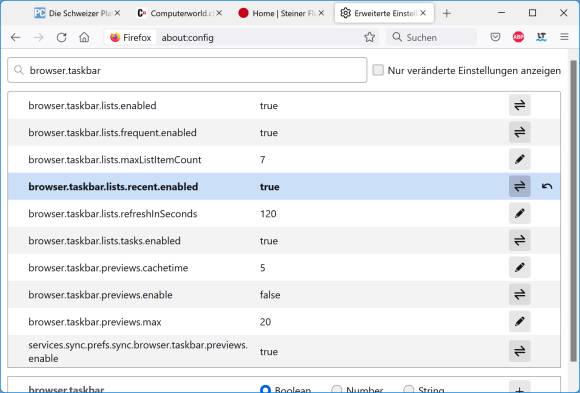580x393 pixels.
Task: Edit browser.taskbar.previews.max with pencil icon
Action: [519, 322]
